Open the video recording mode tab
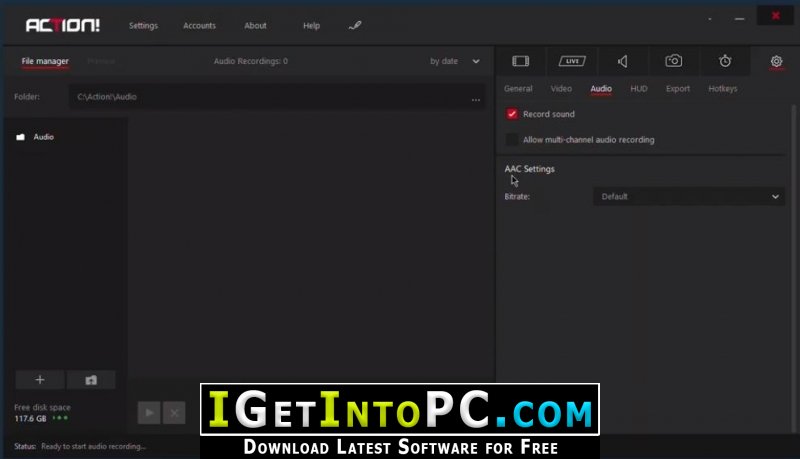 520,61
